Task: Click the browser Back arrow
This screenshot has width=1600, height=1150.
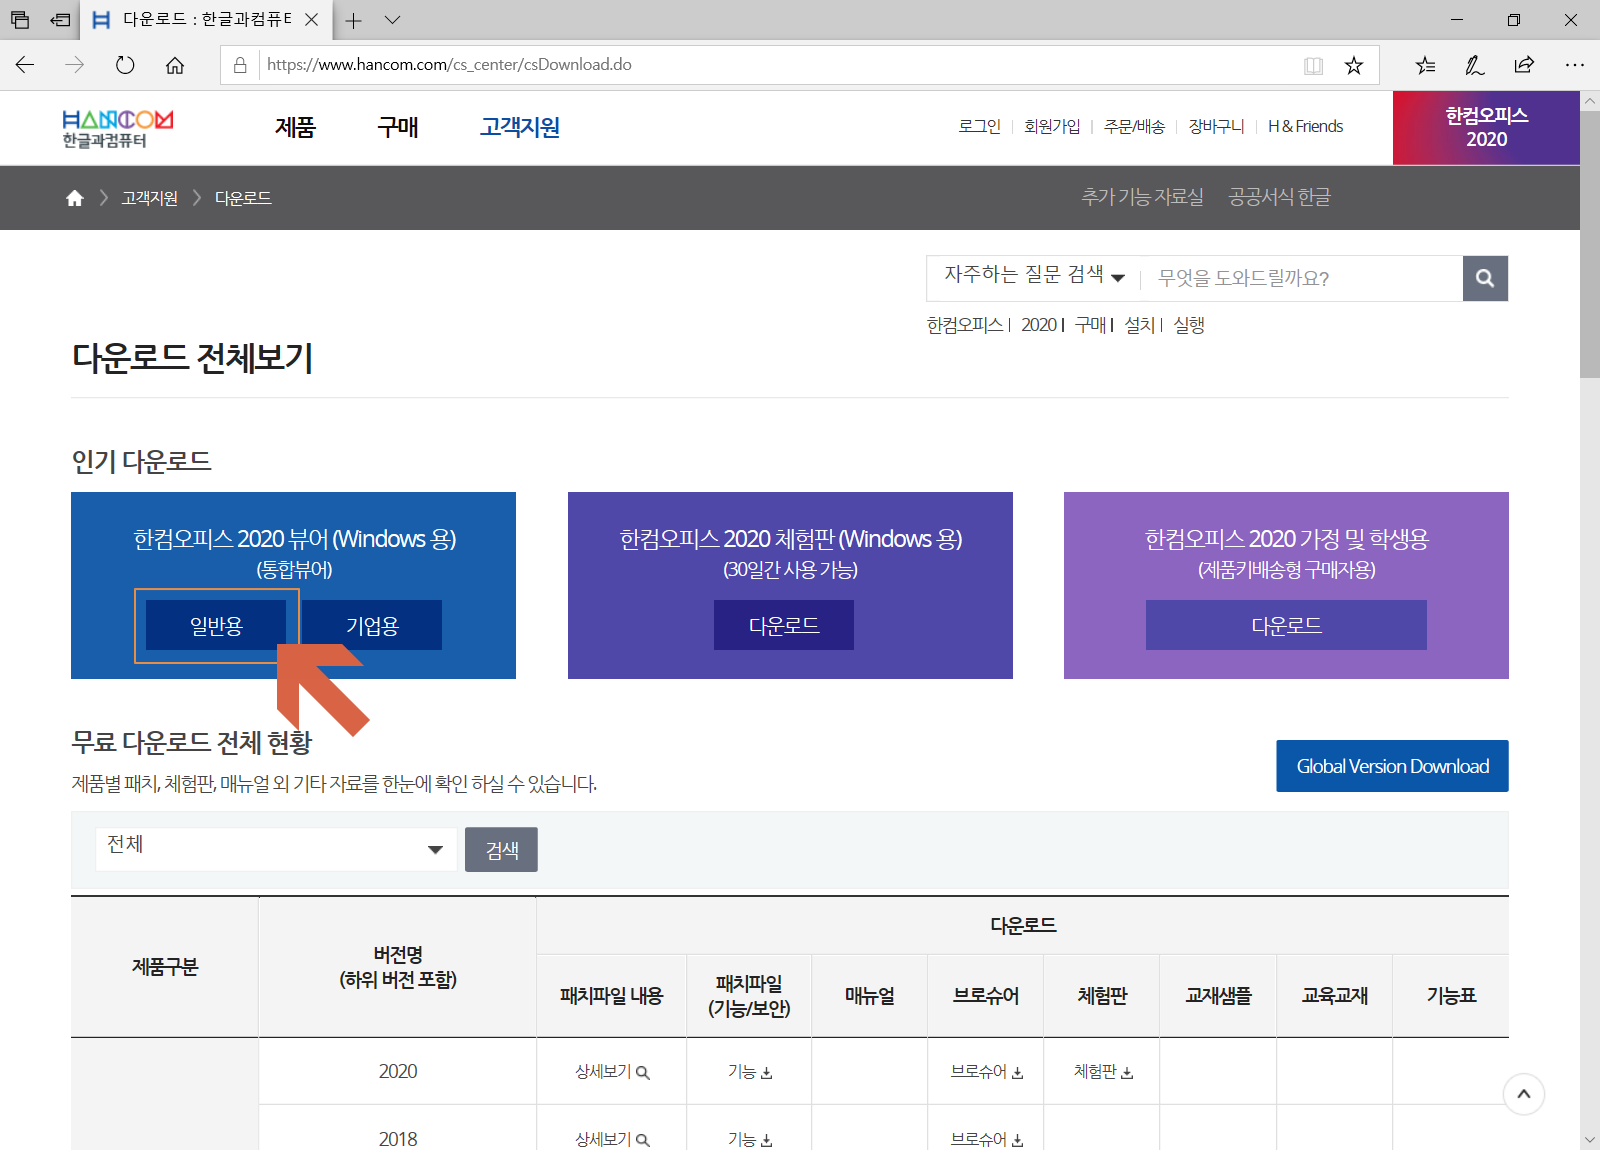Action: (25, 65)
